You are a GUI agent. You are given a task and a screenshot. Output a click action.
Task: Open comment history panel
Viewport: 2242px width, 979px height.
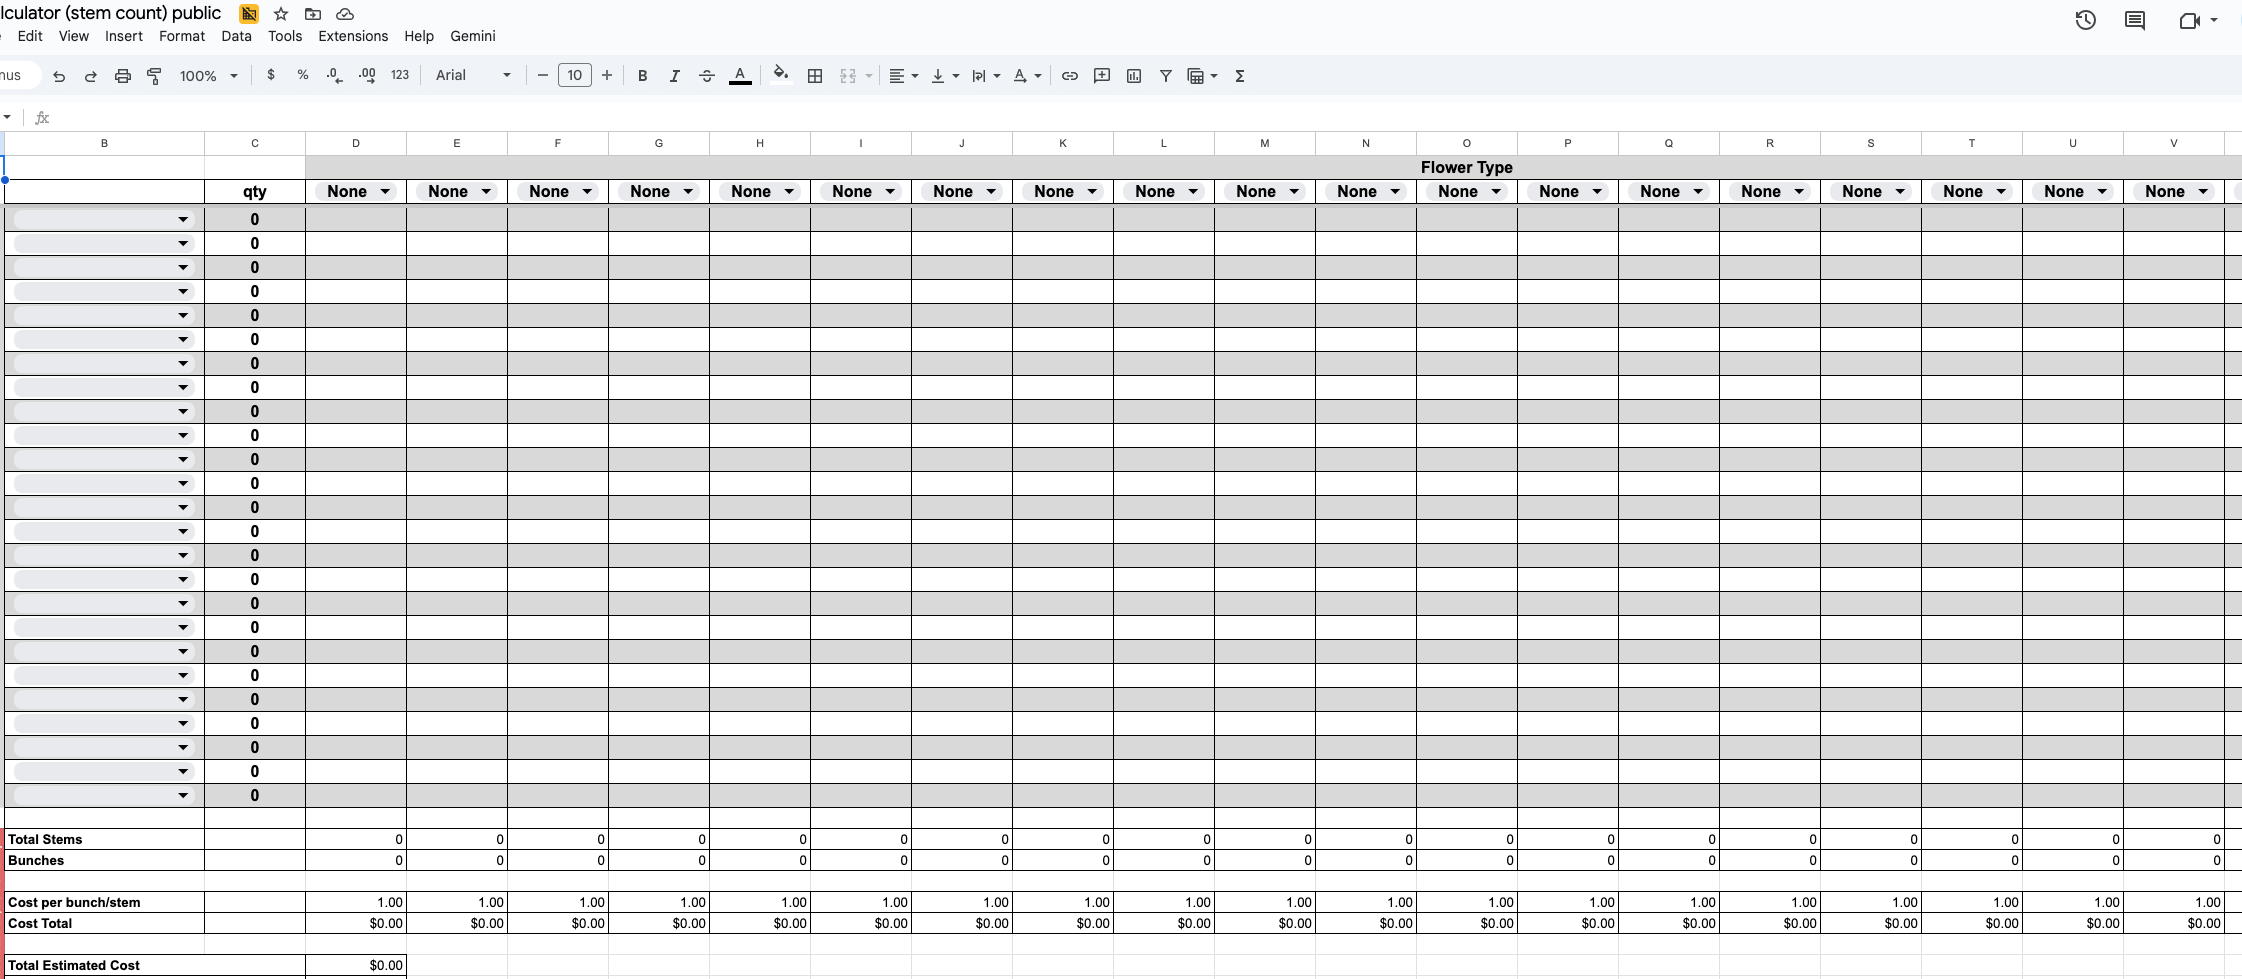click(x=2135, y=20)
